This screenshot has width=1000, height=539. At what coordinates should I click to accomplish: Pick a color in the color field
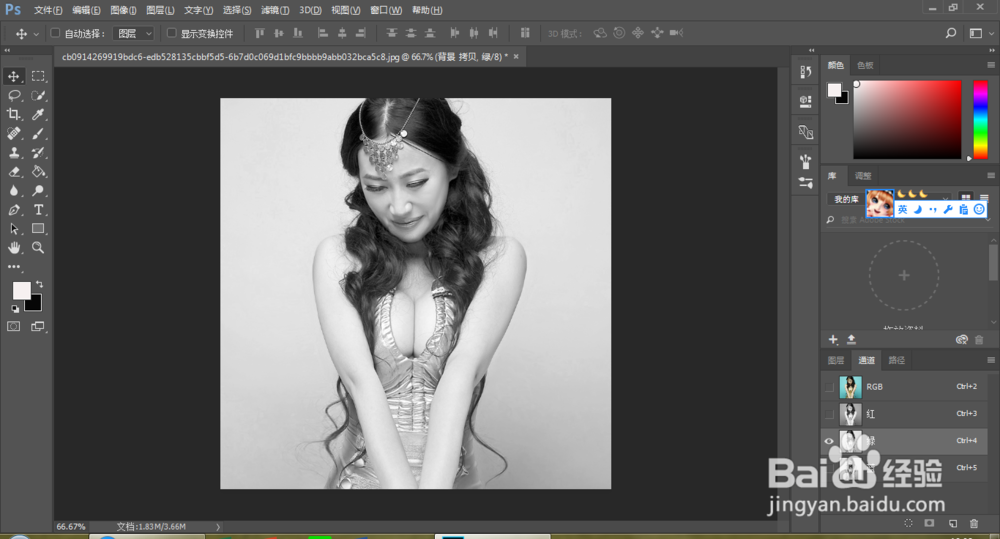(907, 119)
